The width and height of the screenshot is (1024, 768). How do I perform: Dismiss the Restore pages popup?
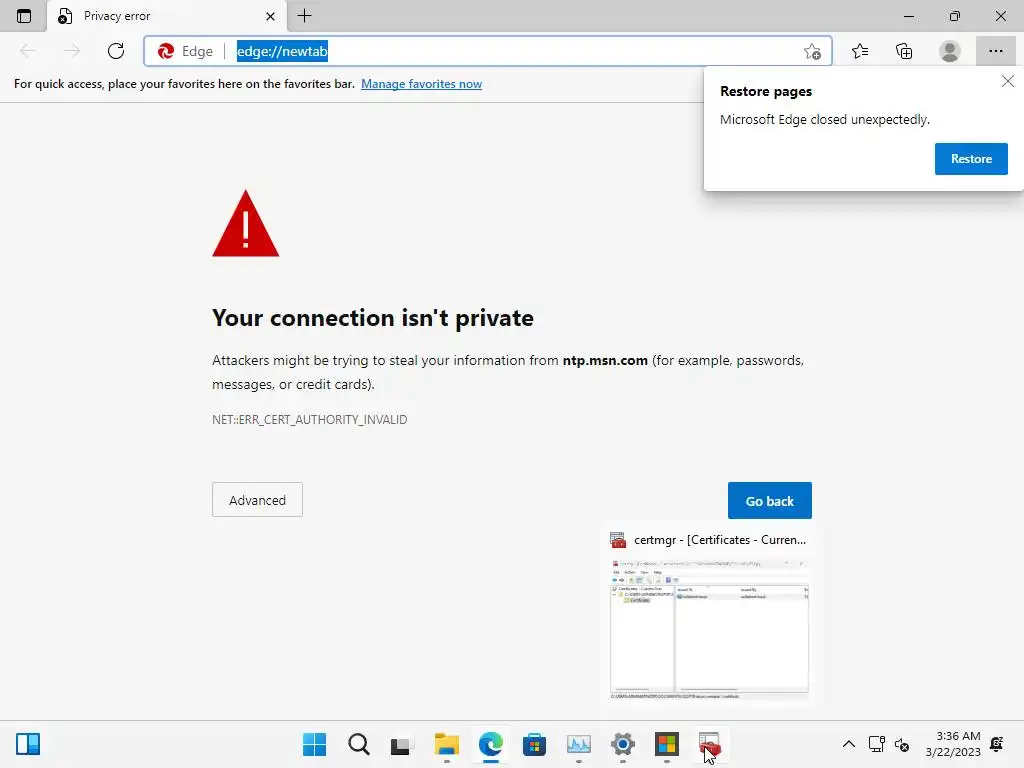[x=1008, y=81]
